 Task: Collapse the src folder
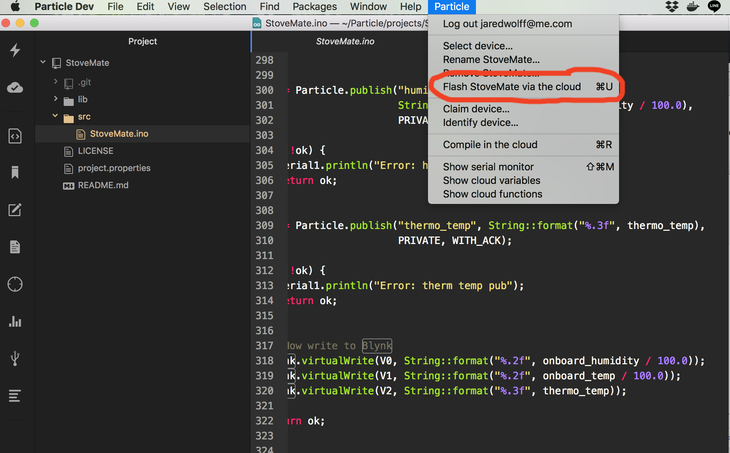pos(55,116)
